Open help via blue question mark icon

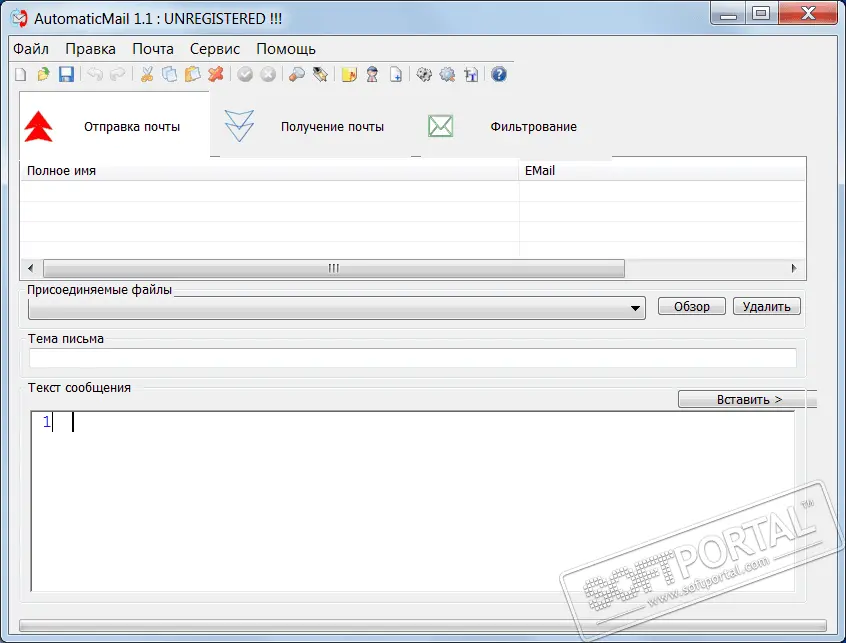499,74
